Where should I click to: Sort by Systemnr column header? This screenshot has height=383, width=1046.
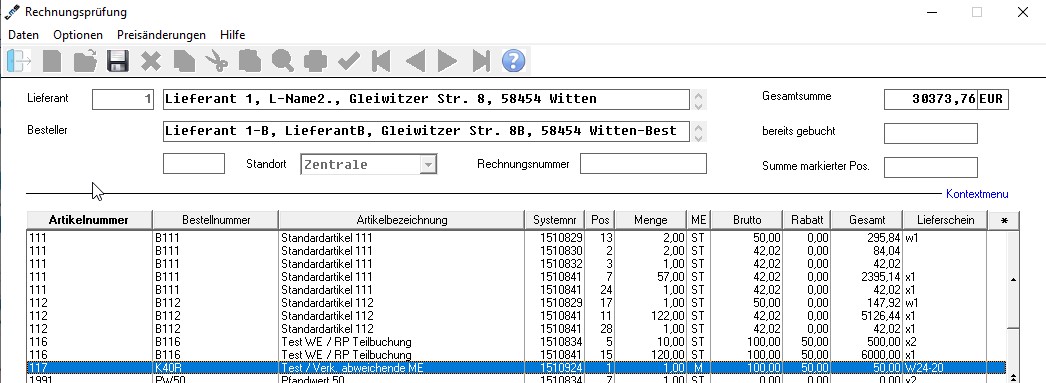[x=555, y=220]
